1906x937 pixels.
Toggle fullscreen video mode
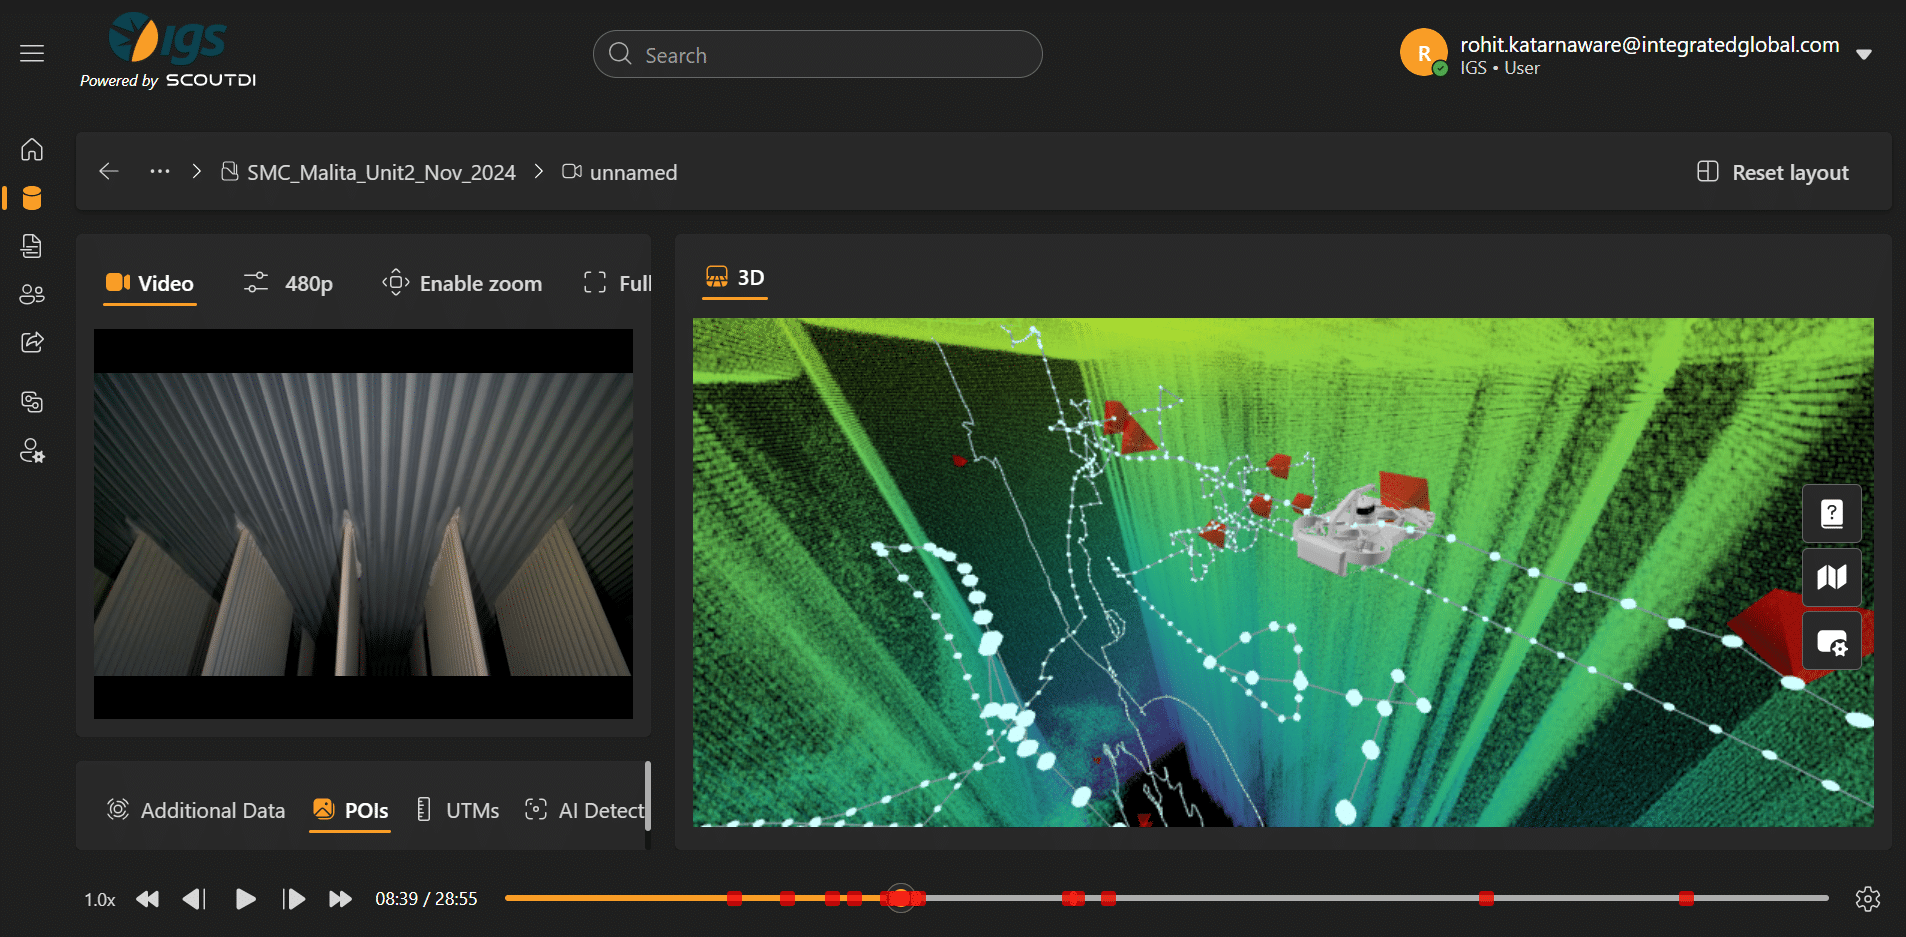(617, 284)
